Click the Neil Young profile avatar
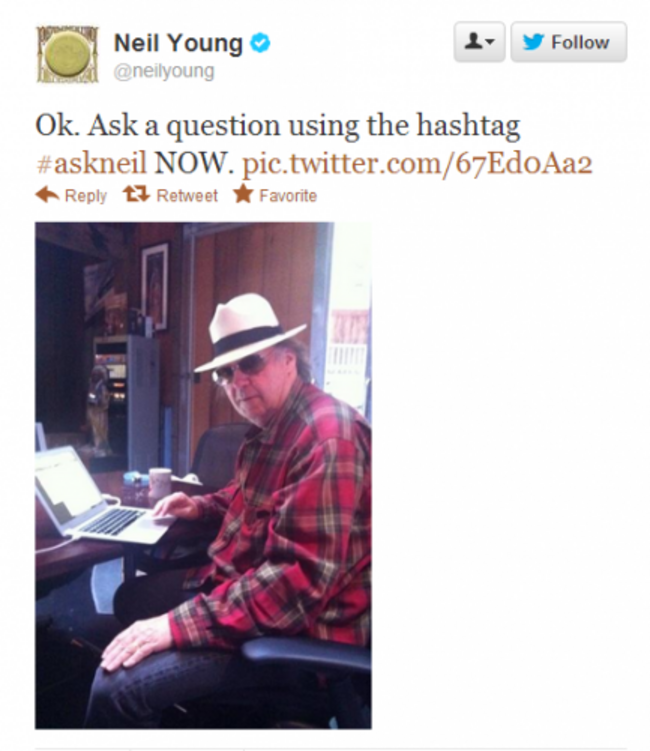The height and width of the screenshot is (751, 650). click(68, 55)
